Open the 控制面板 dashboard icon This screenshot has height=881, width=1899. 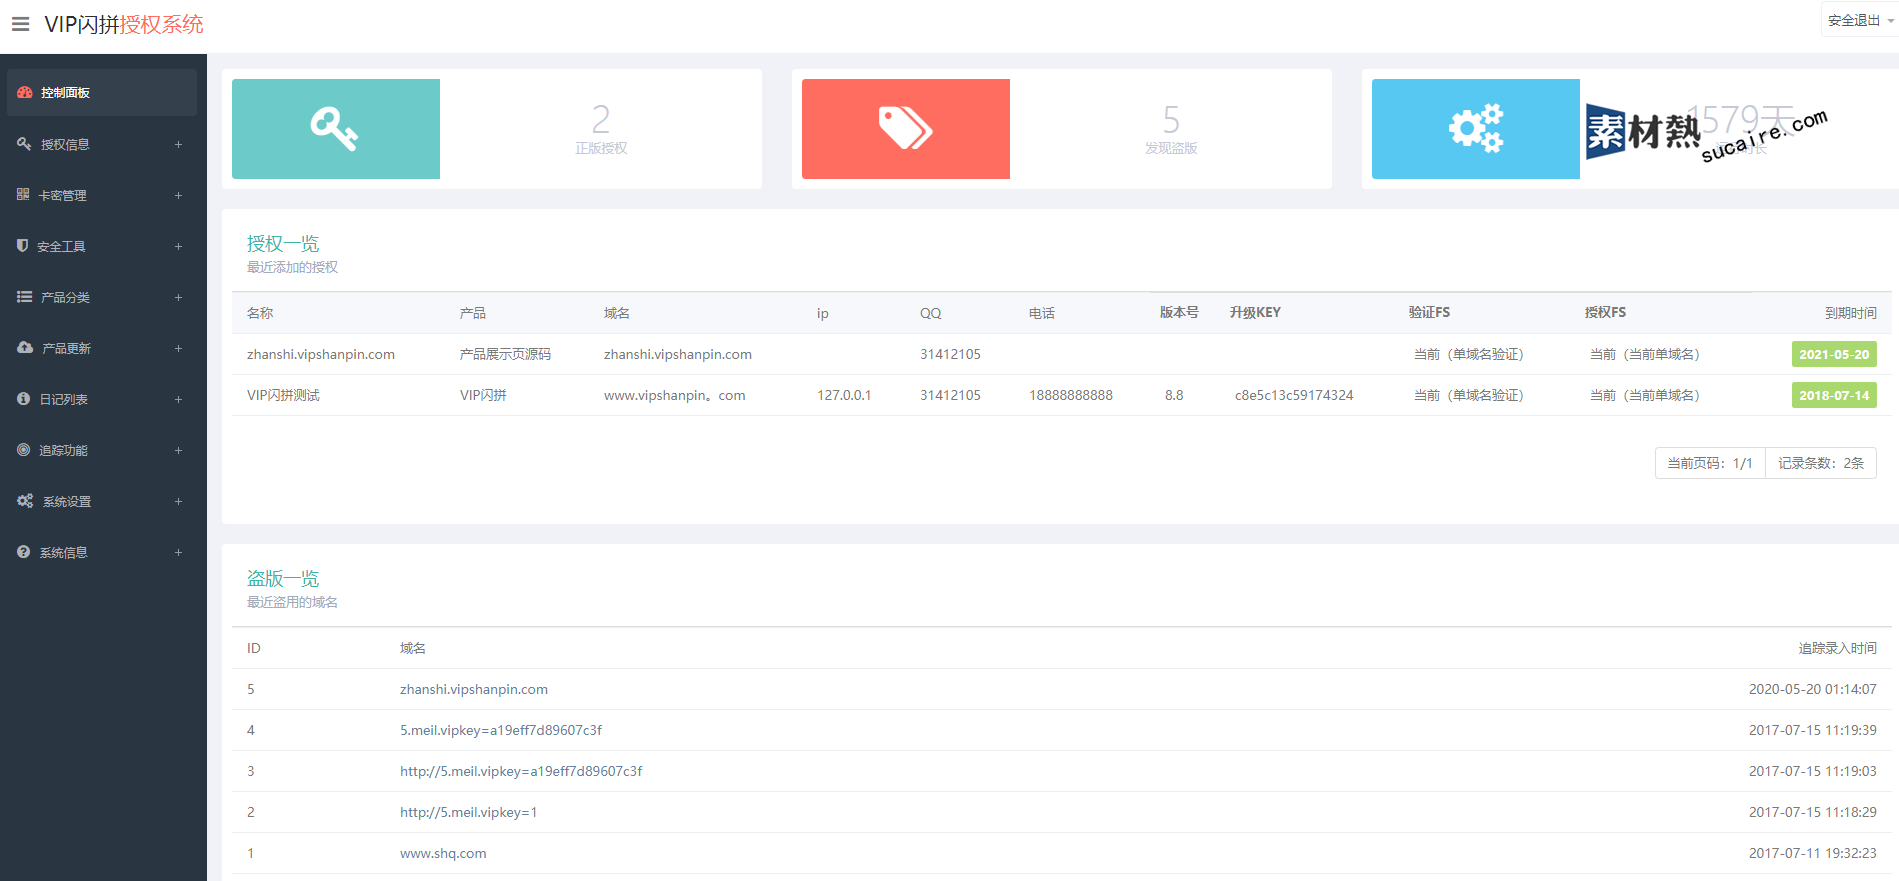click(25, 92)
